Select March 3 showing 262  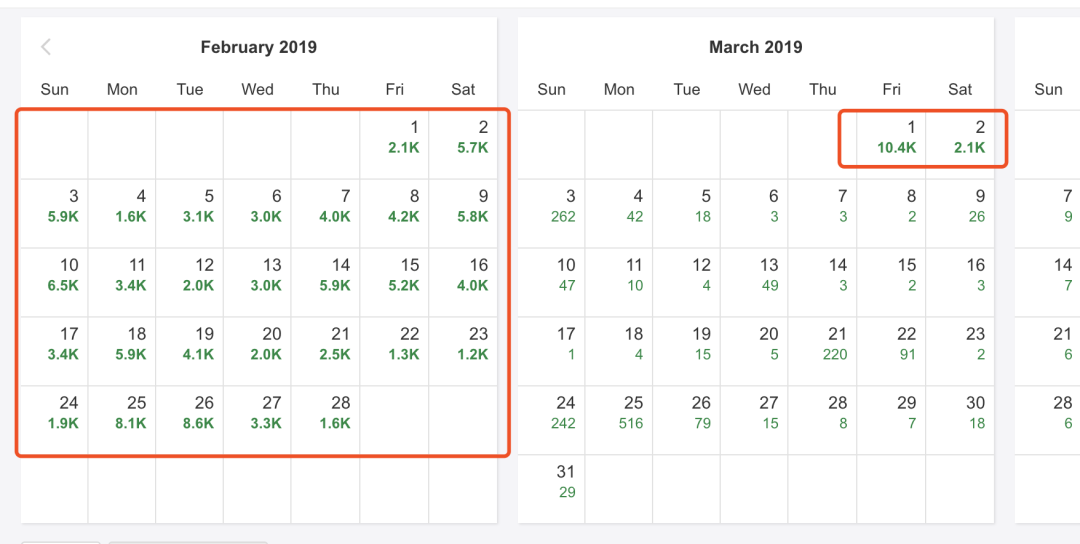[552, 206]
